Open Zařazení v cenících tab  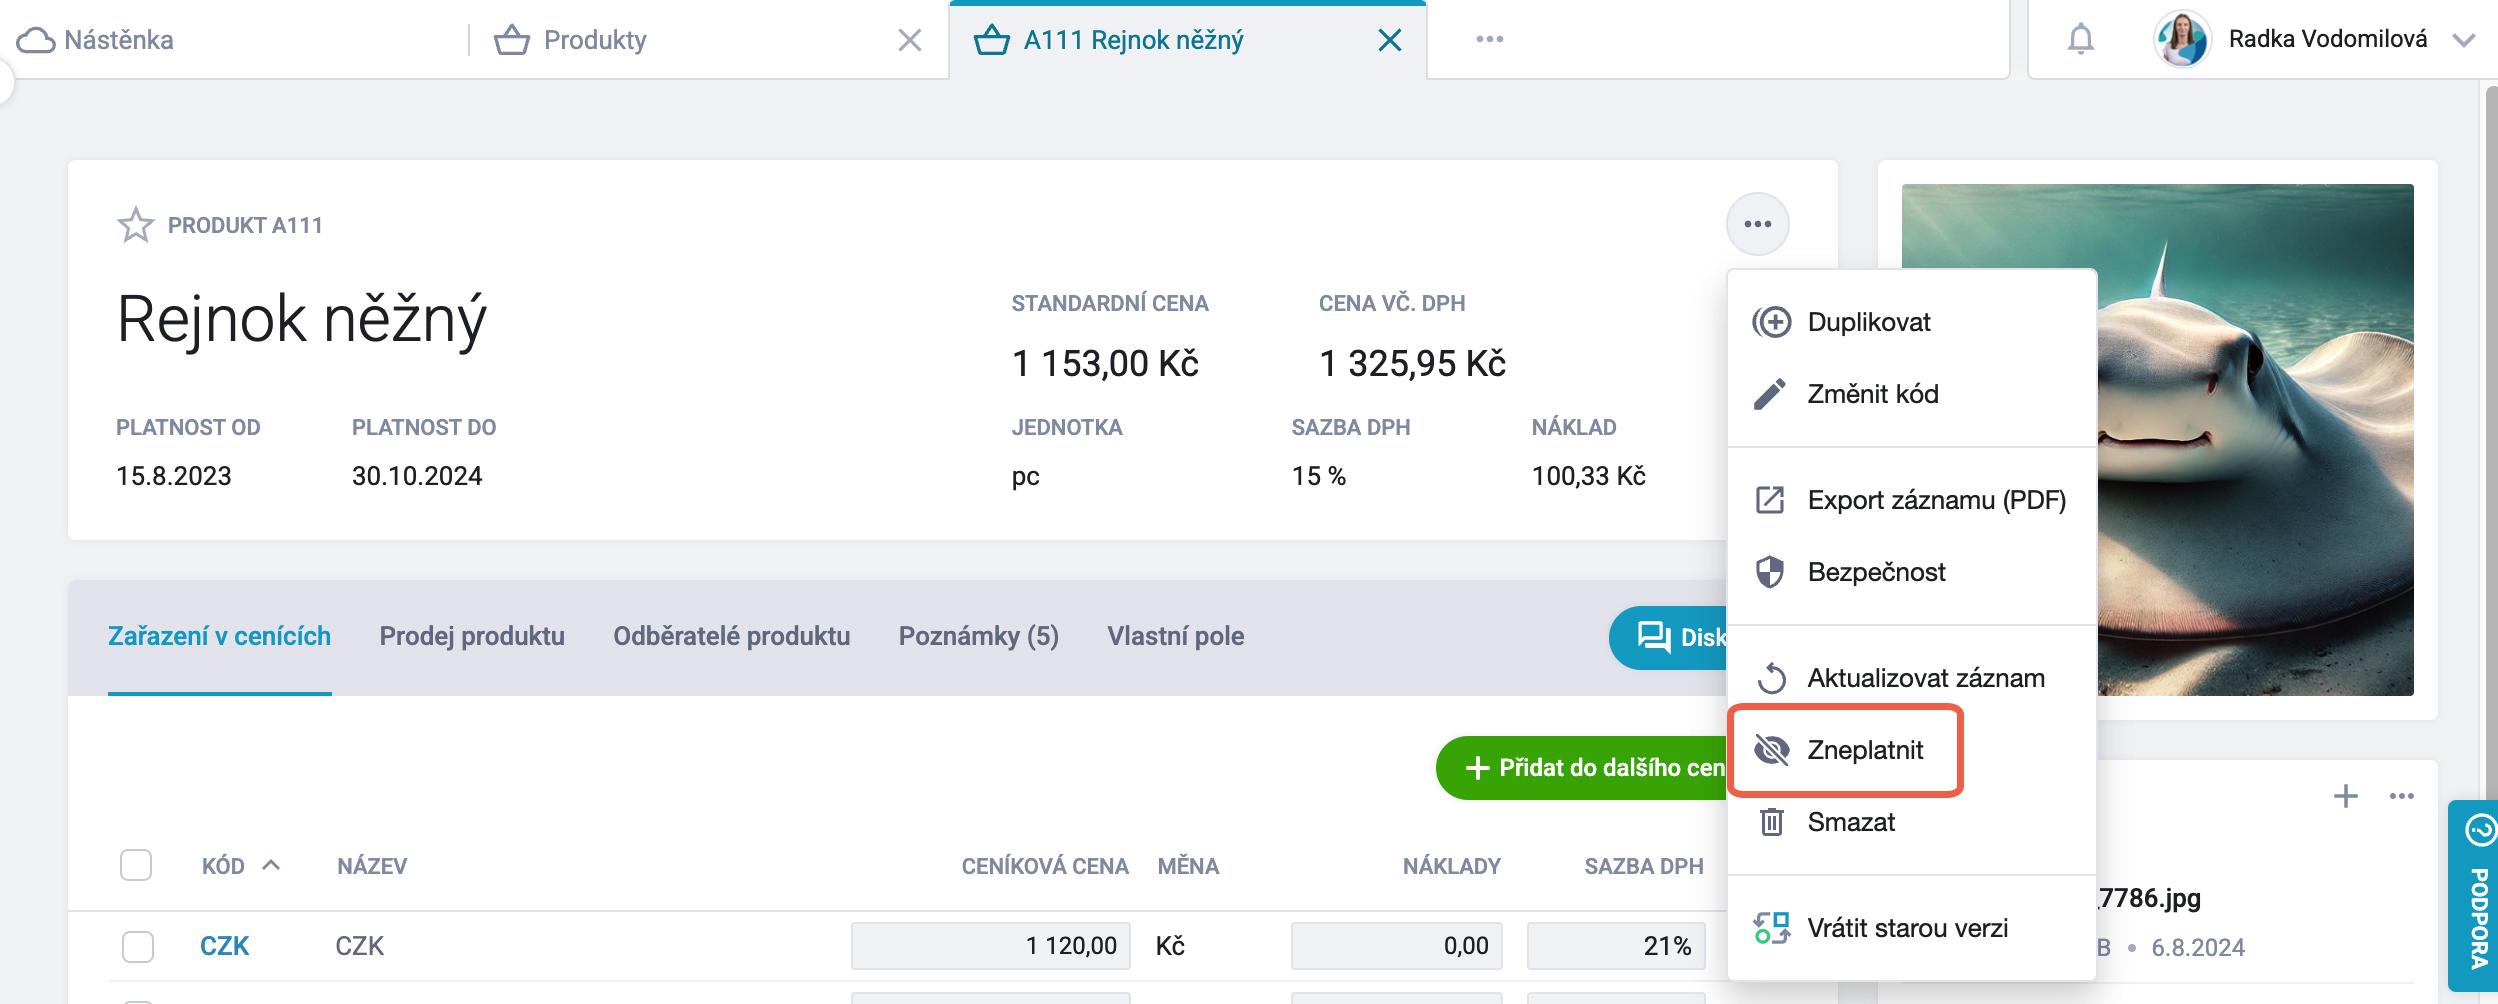(x=219, y=636)
